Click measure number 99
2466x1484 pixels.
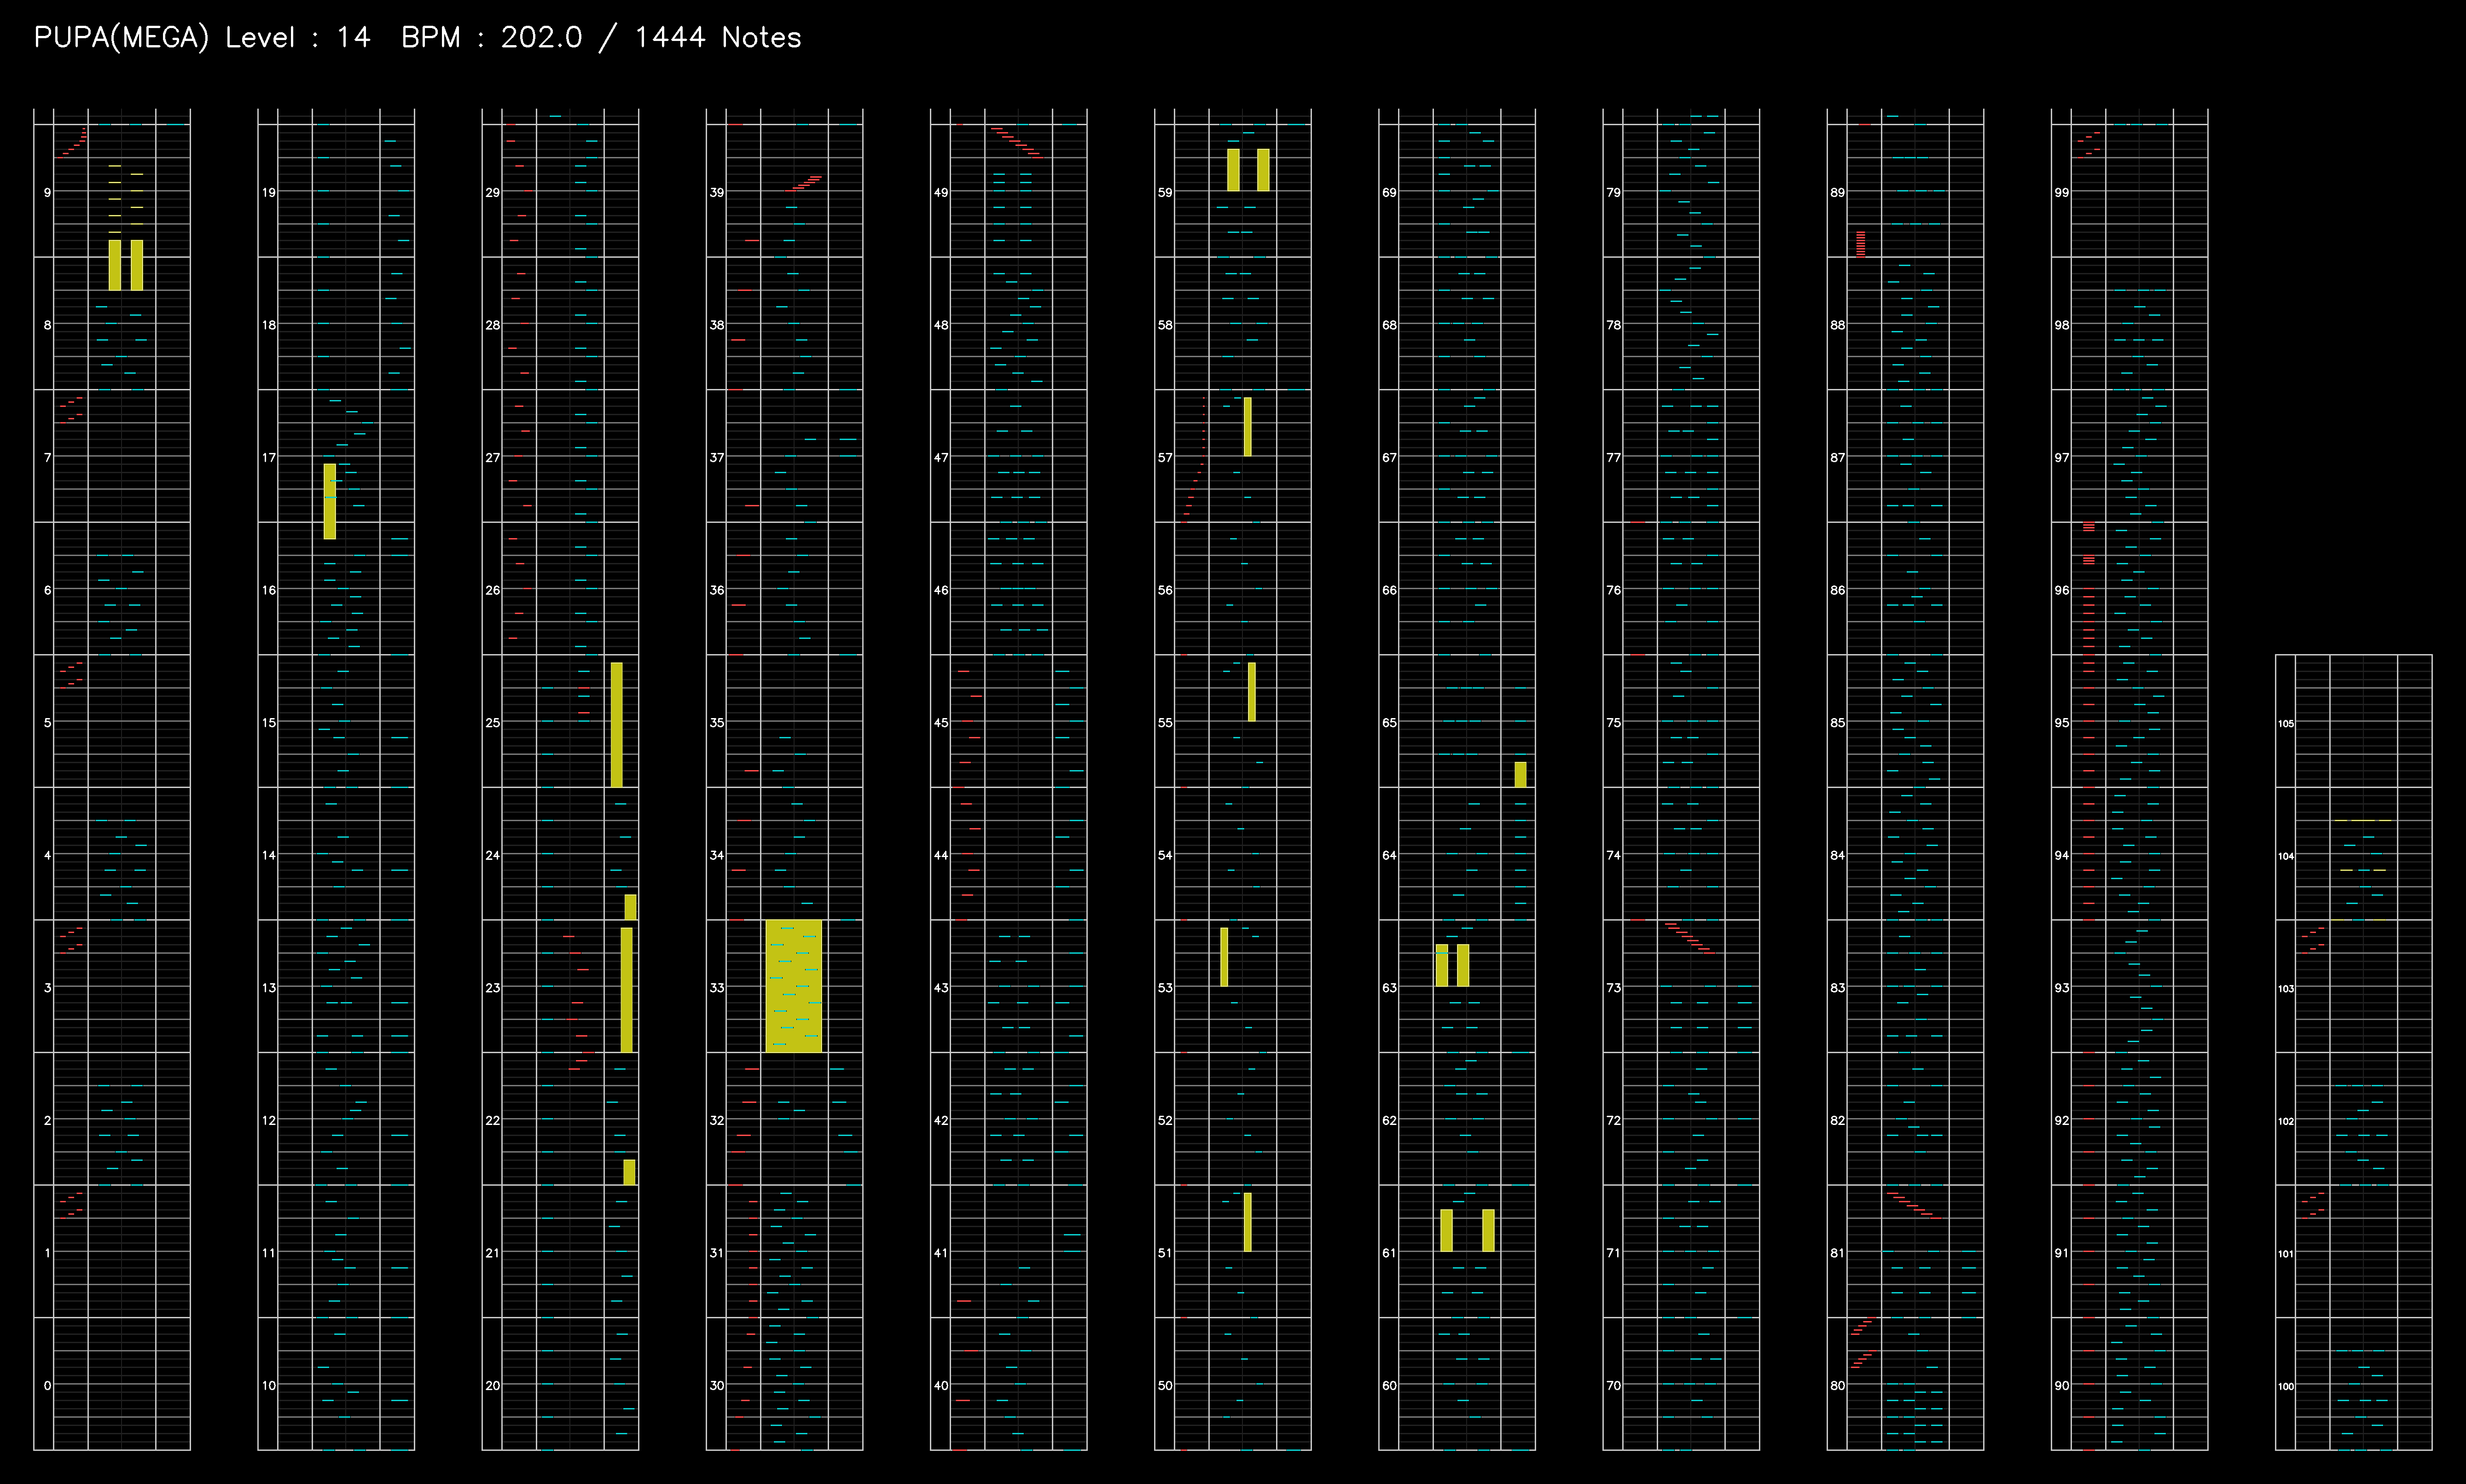click(x=2061, y=192)
